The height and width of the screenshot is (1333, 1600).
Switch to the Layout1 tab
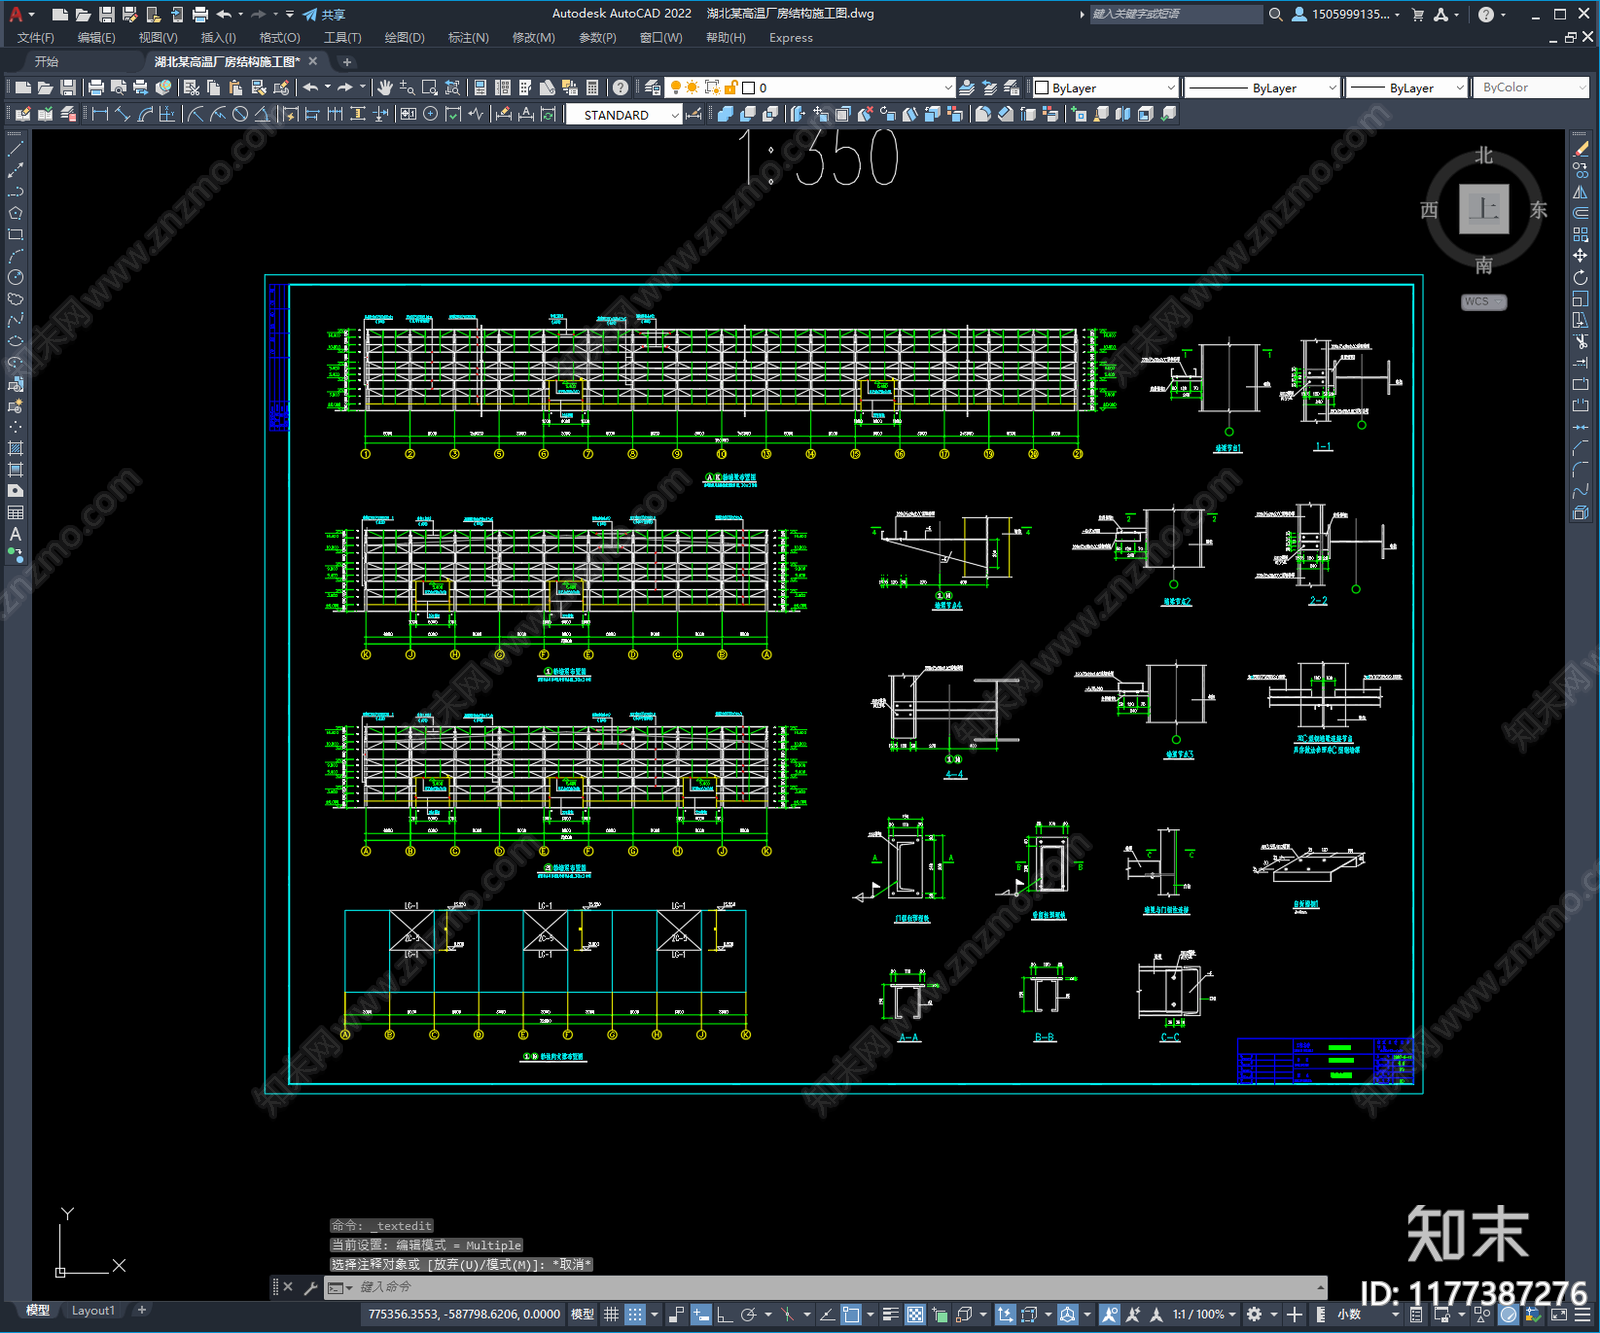tap(93, 1310)
